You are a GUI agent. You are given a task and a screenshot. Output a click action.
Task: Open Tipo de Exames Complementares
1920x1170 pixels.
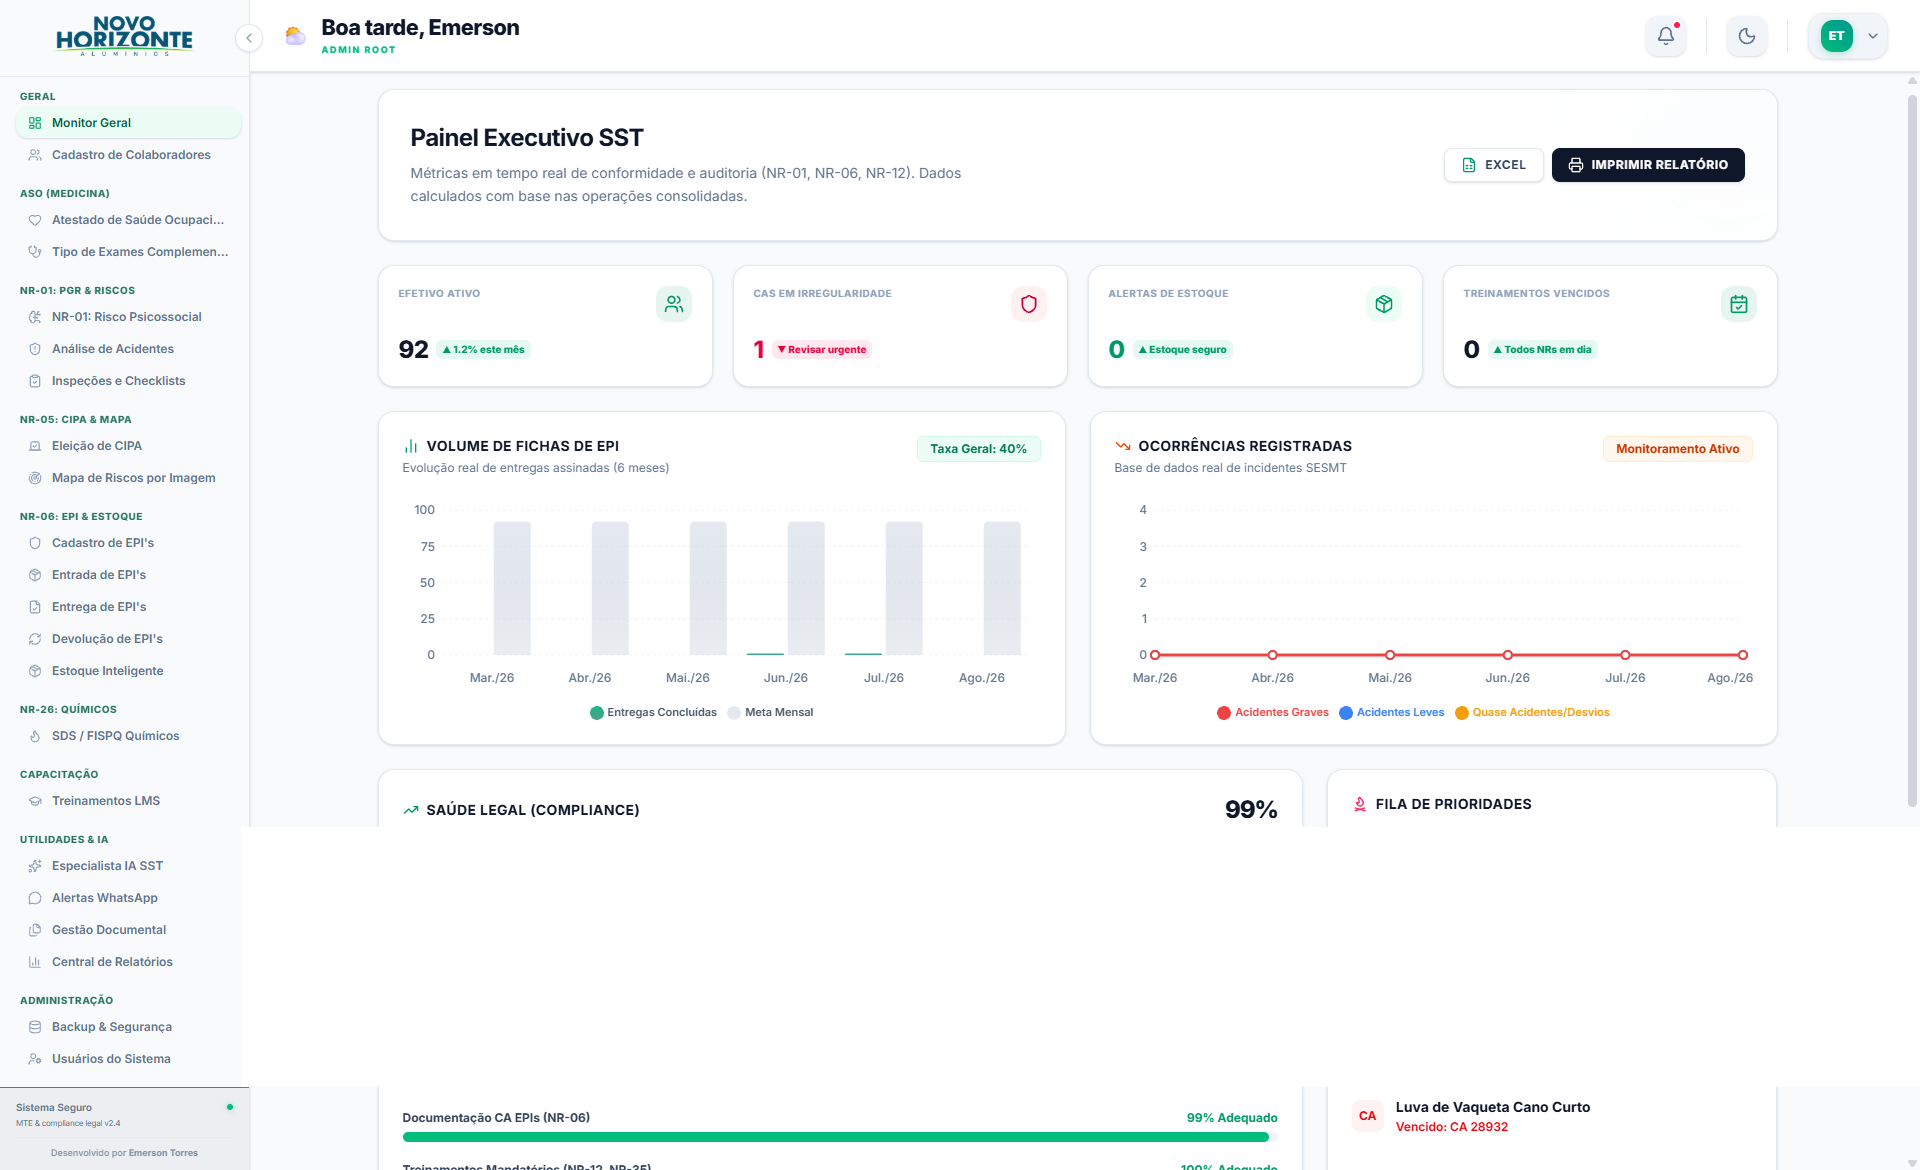coord(128,252)
